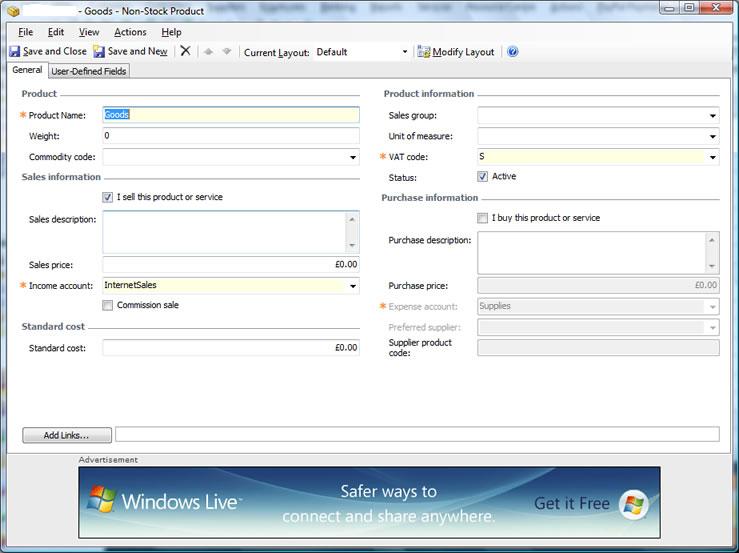This screenshot has height=553, width=739.
Task: Click Purchase description scroll up arrow
Action: click(x=712, y=240)
